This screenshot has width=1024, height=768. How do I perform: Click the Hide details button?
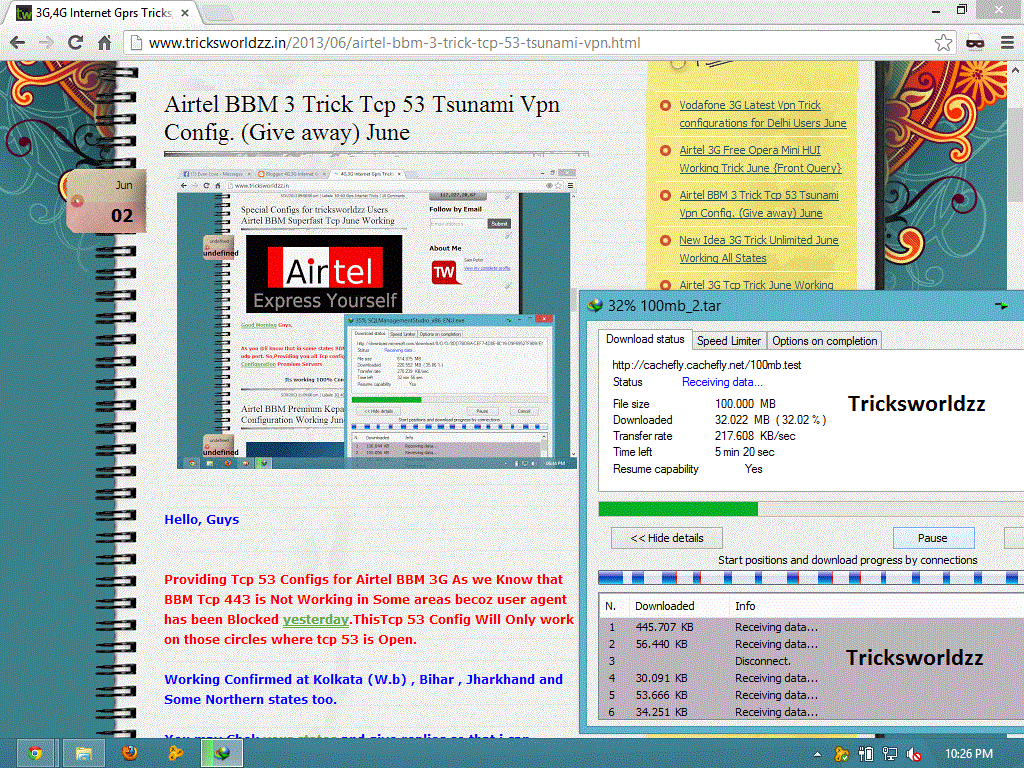[x=667, y=538]
